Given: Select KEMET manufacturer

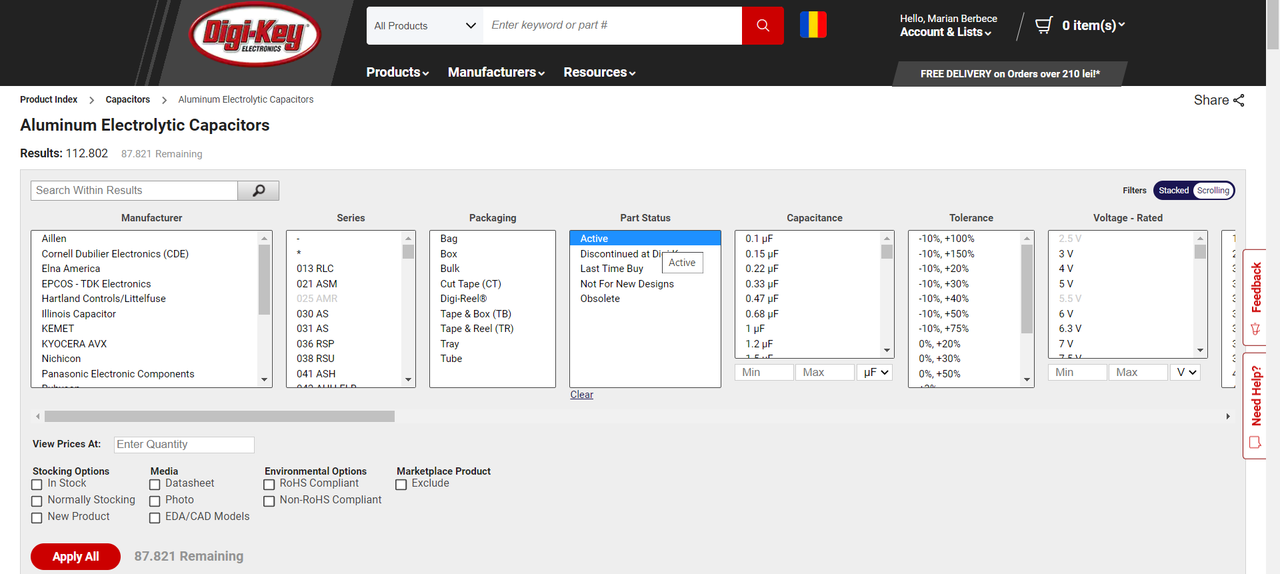Looking at the screenshot, I should pos(145,328).
